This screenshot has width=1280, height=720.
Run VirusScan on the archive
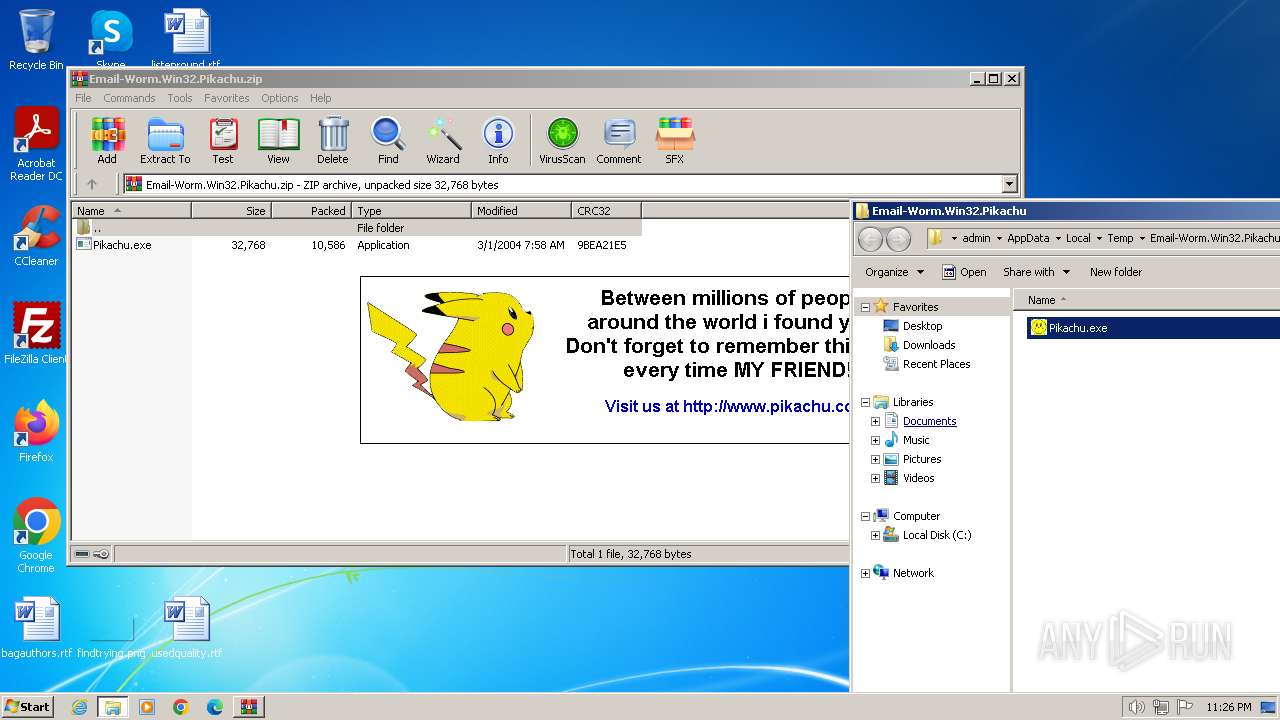point(562,140)
